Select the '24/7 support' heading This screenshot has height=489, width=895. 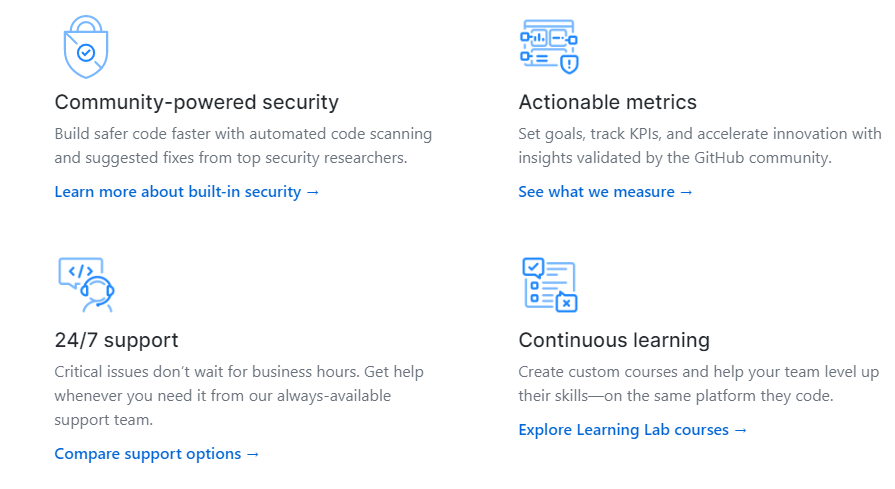[x=116, y=340]
